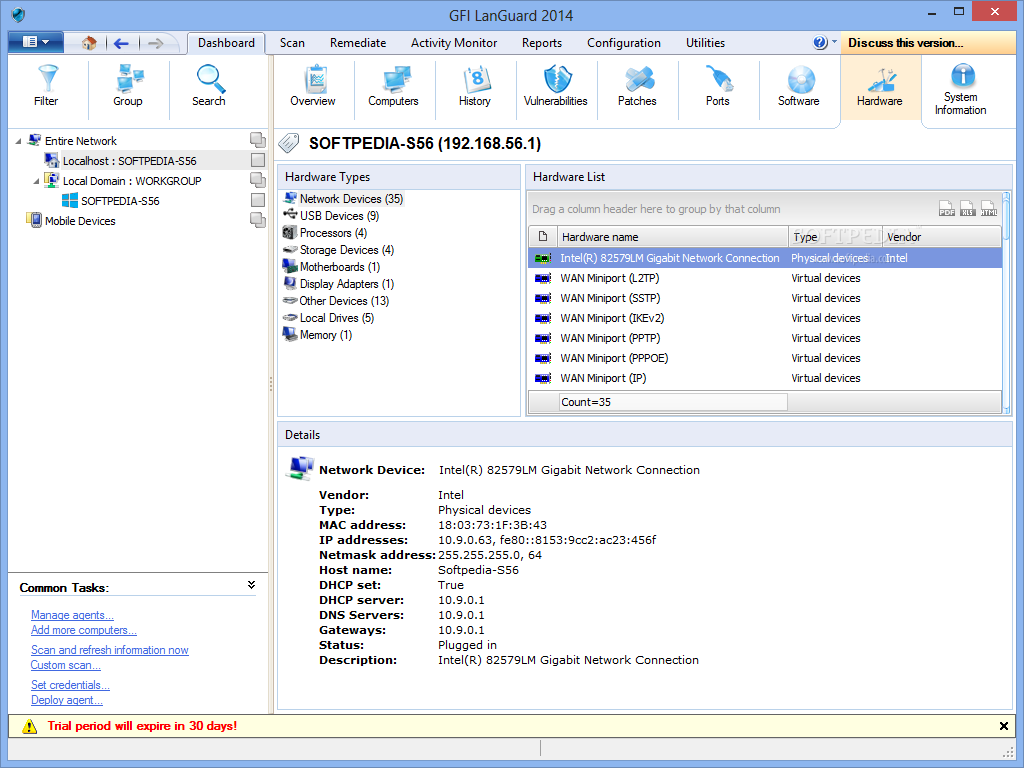Switch to the Utilities tab
Viewport: 1024px width, 768px height.
pyautogui.click(x=705, y=43)
